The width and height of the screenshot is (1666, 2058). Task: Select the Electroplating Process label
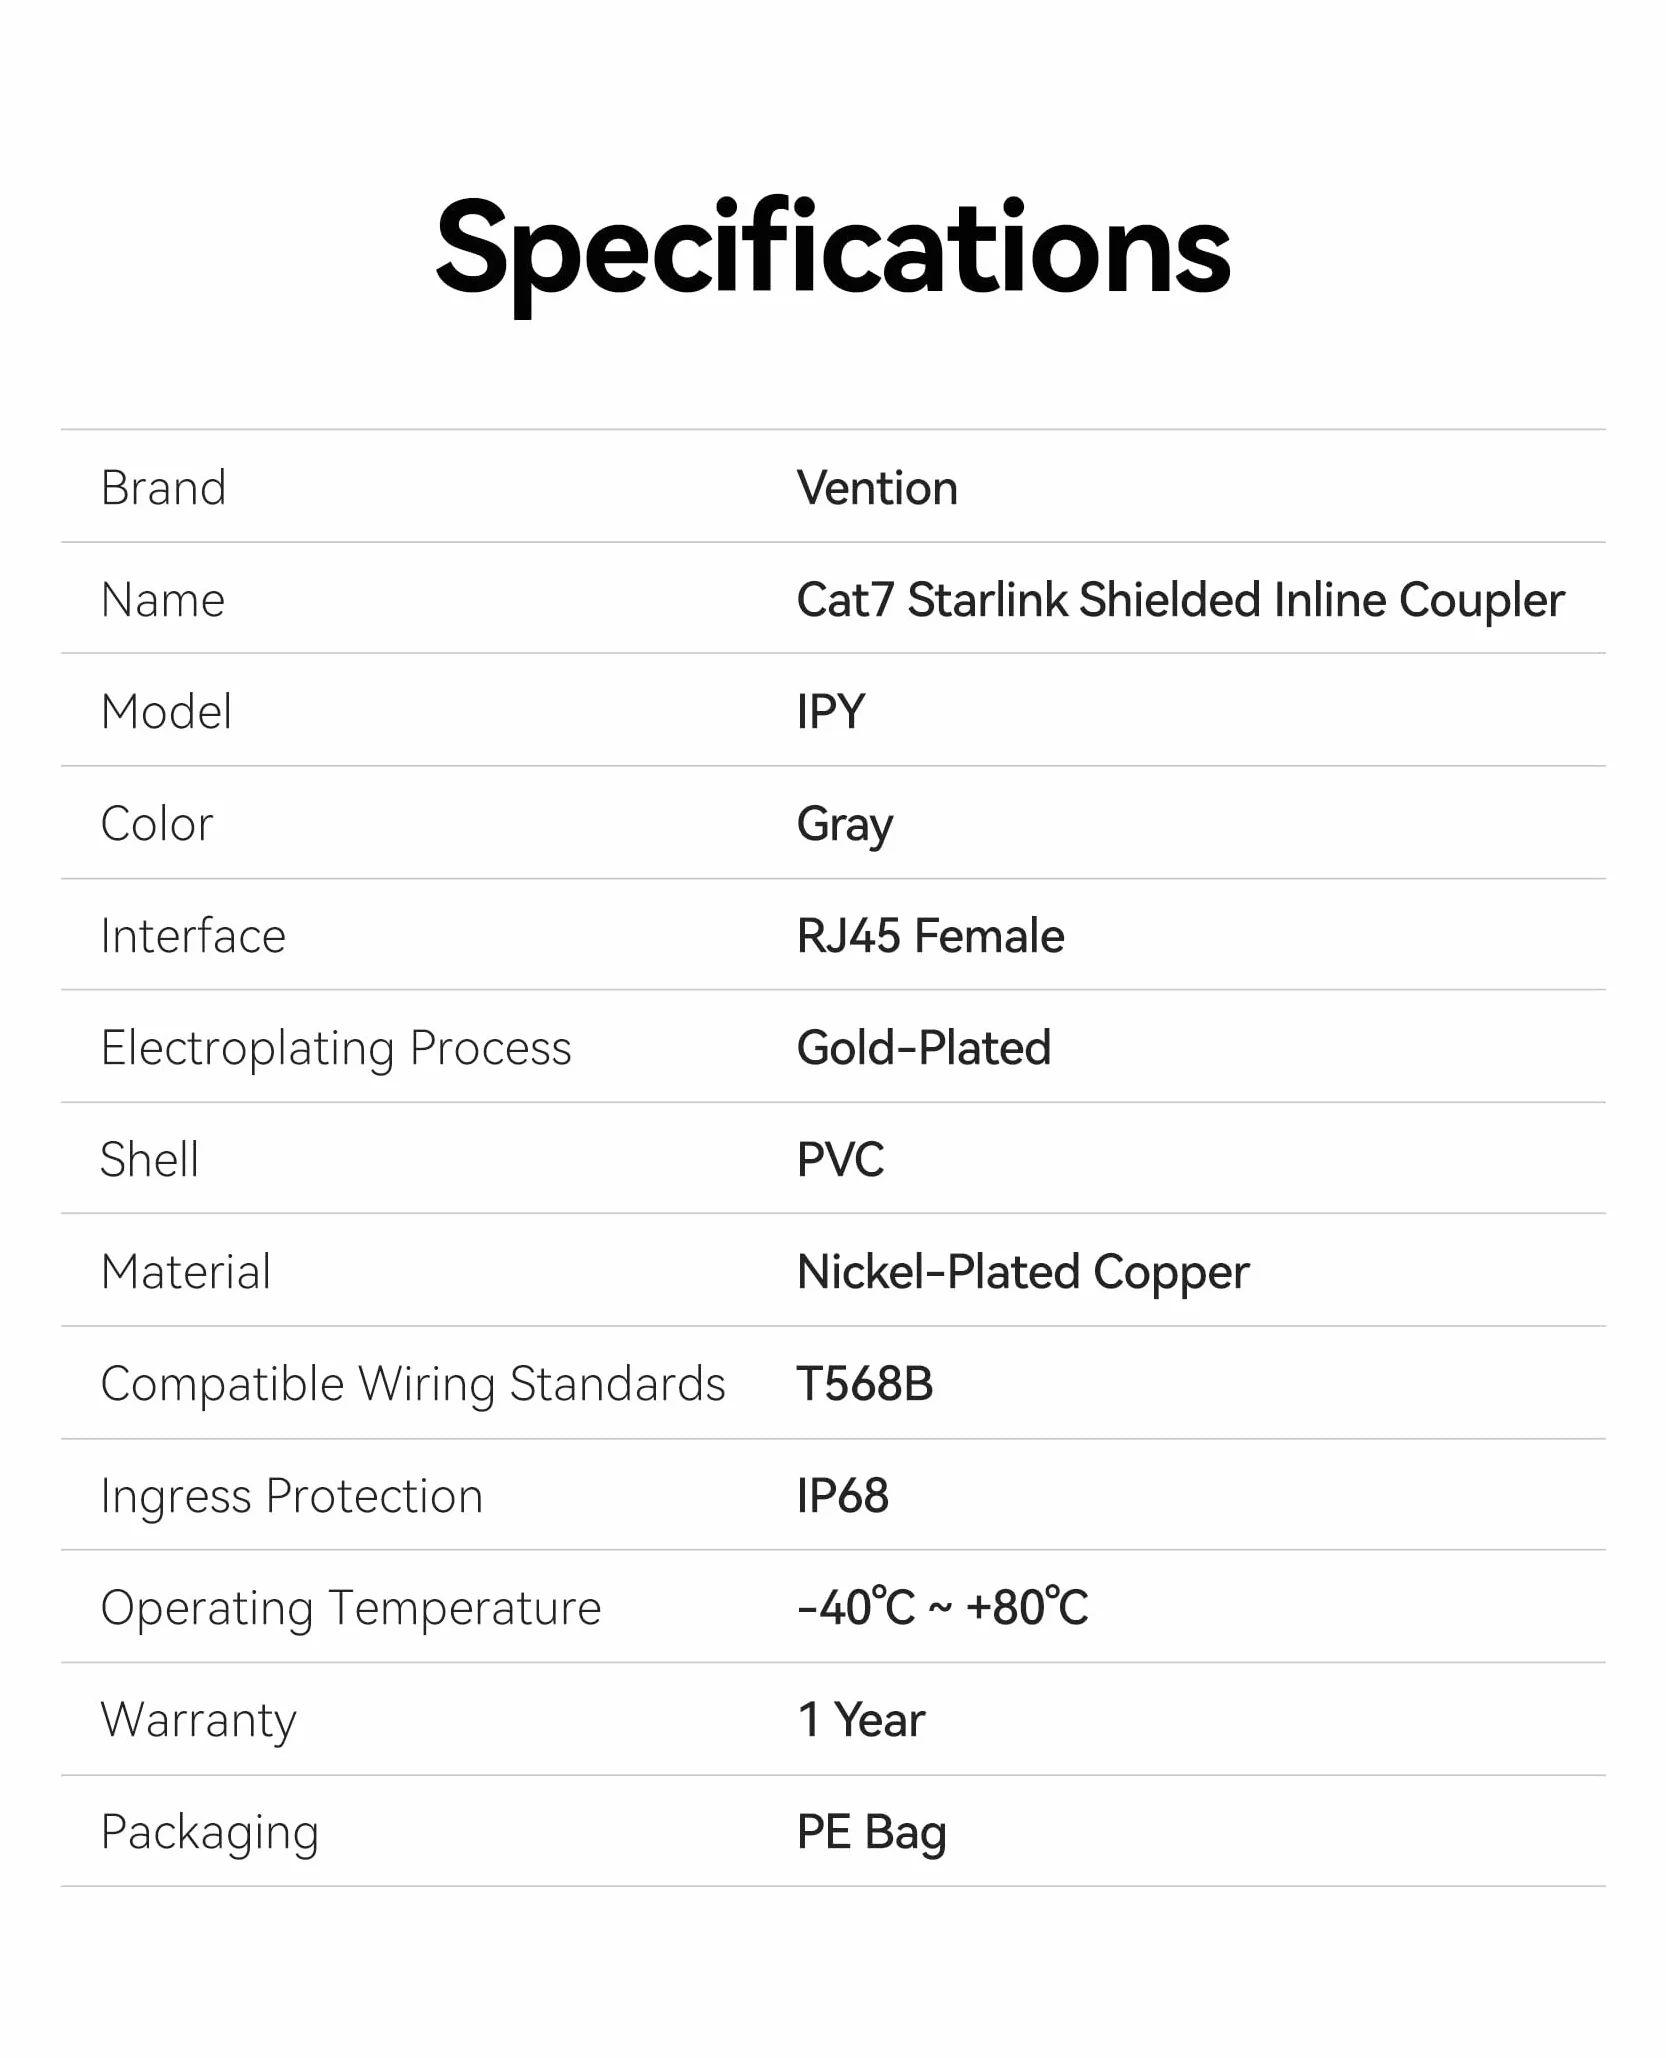336,1050
